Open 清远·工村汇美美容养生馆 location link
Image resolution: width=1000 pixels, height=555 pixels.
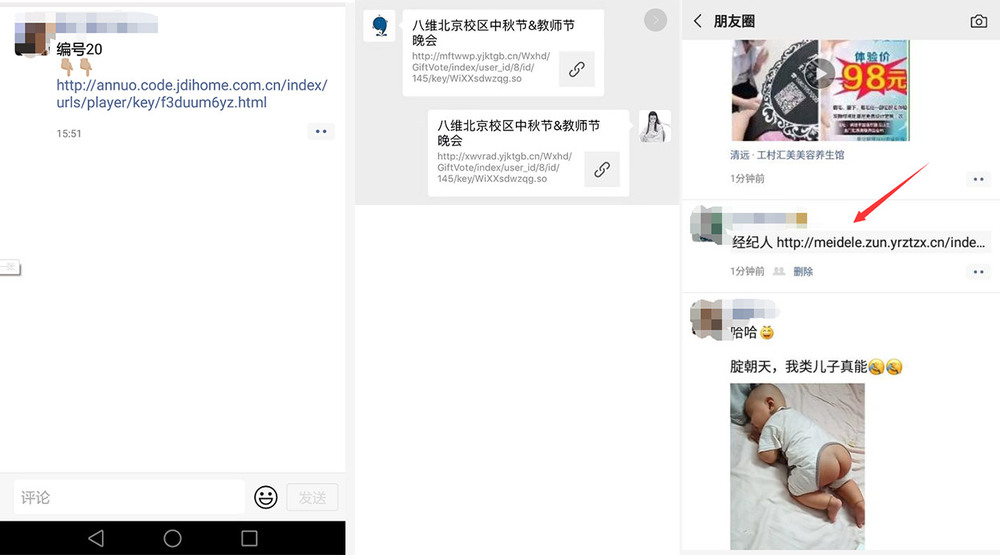point(787,155)
